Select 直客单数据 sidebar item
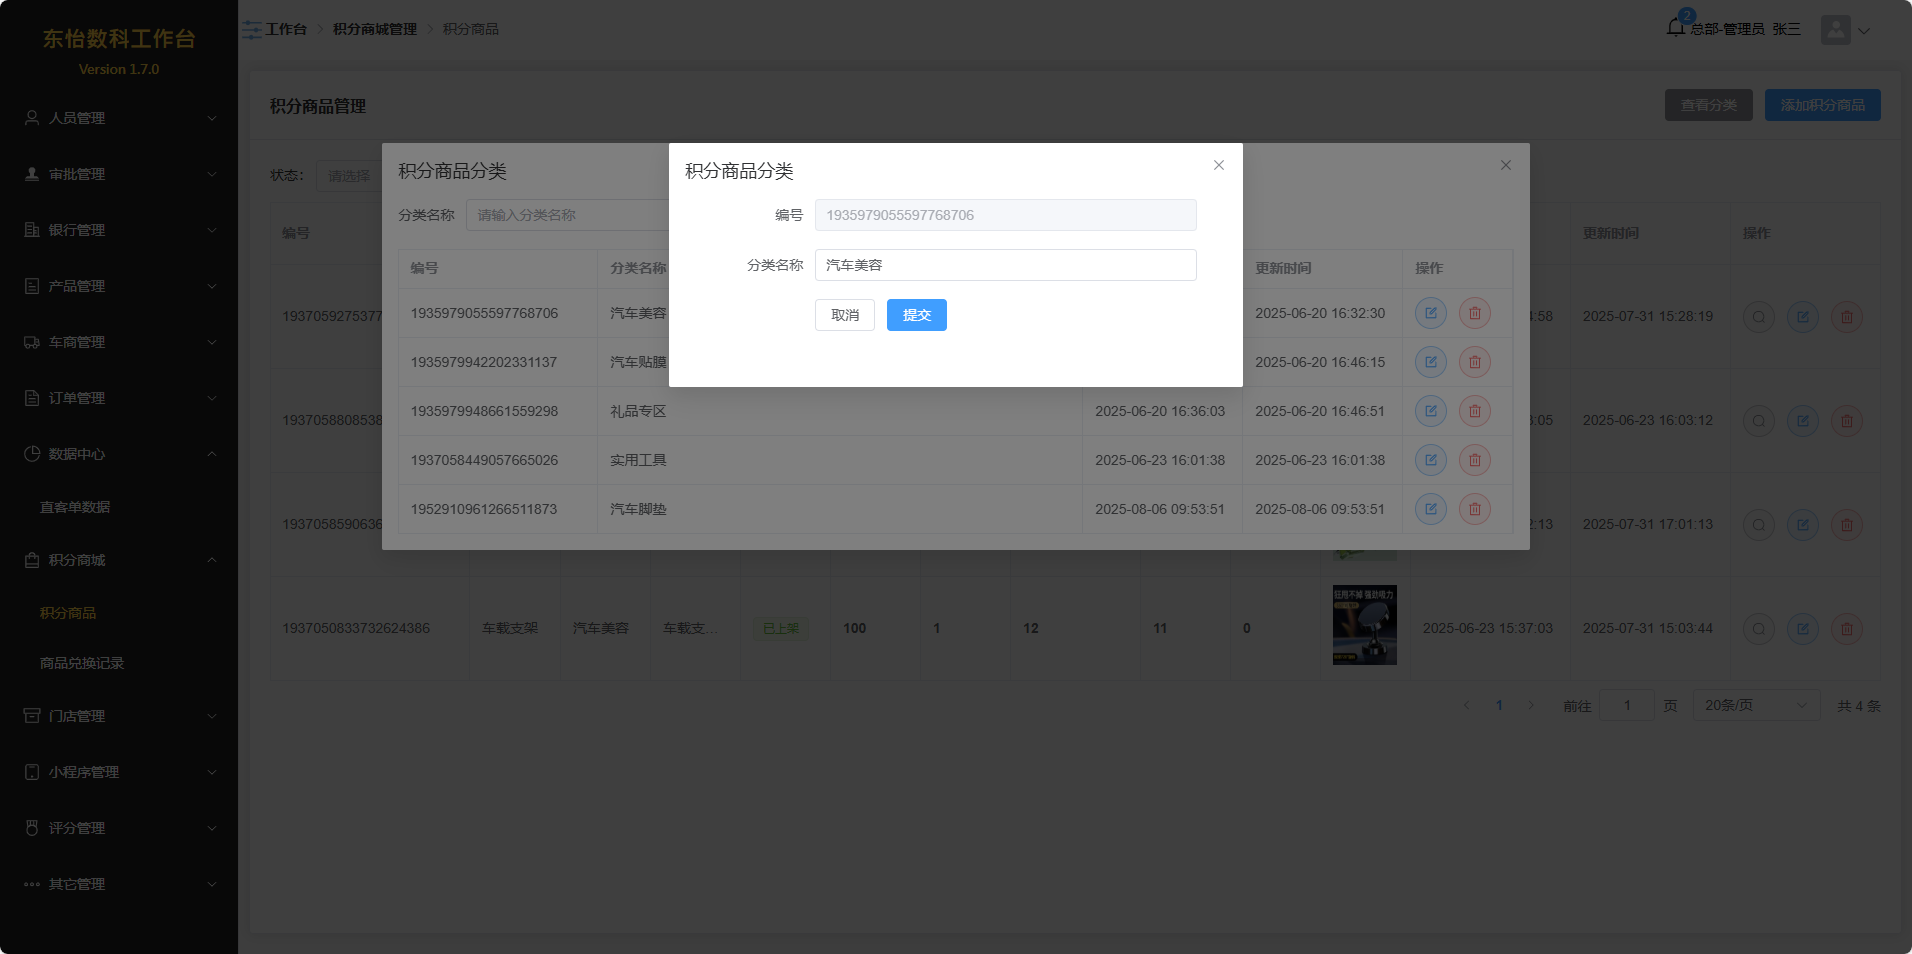 click(75, 507)
